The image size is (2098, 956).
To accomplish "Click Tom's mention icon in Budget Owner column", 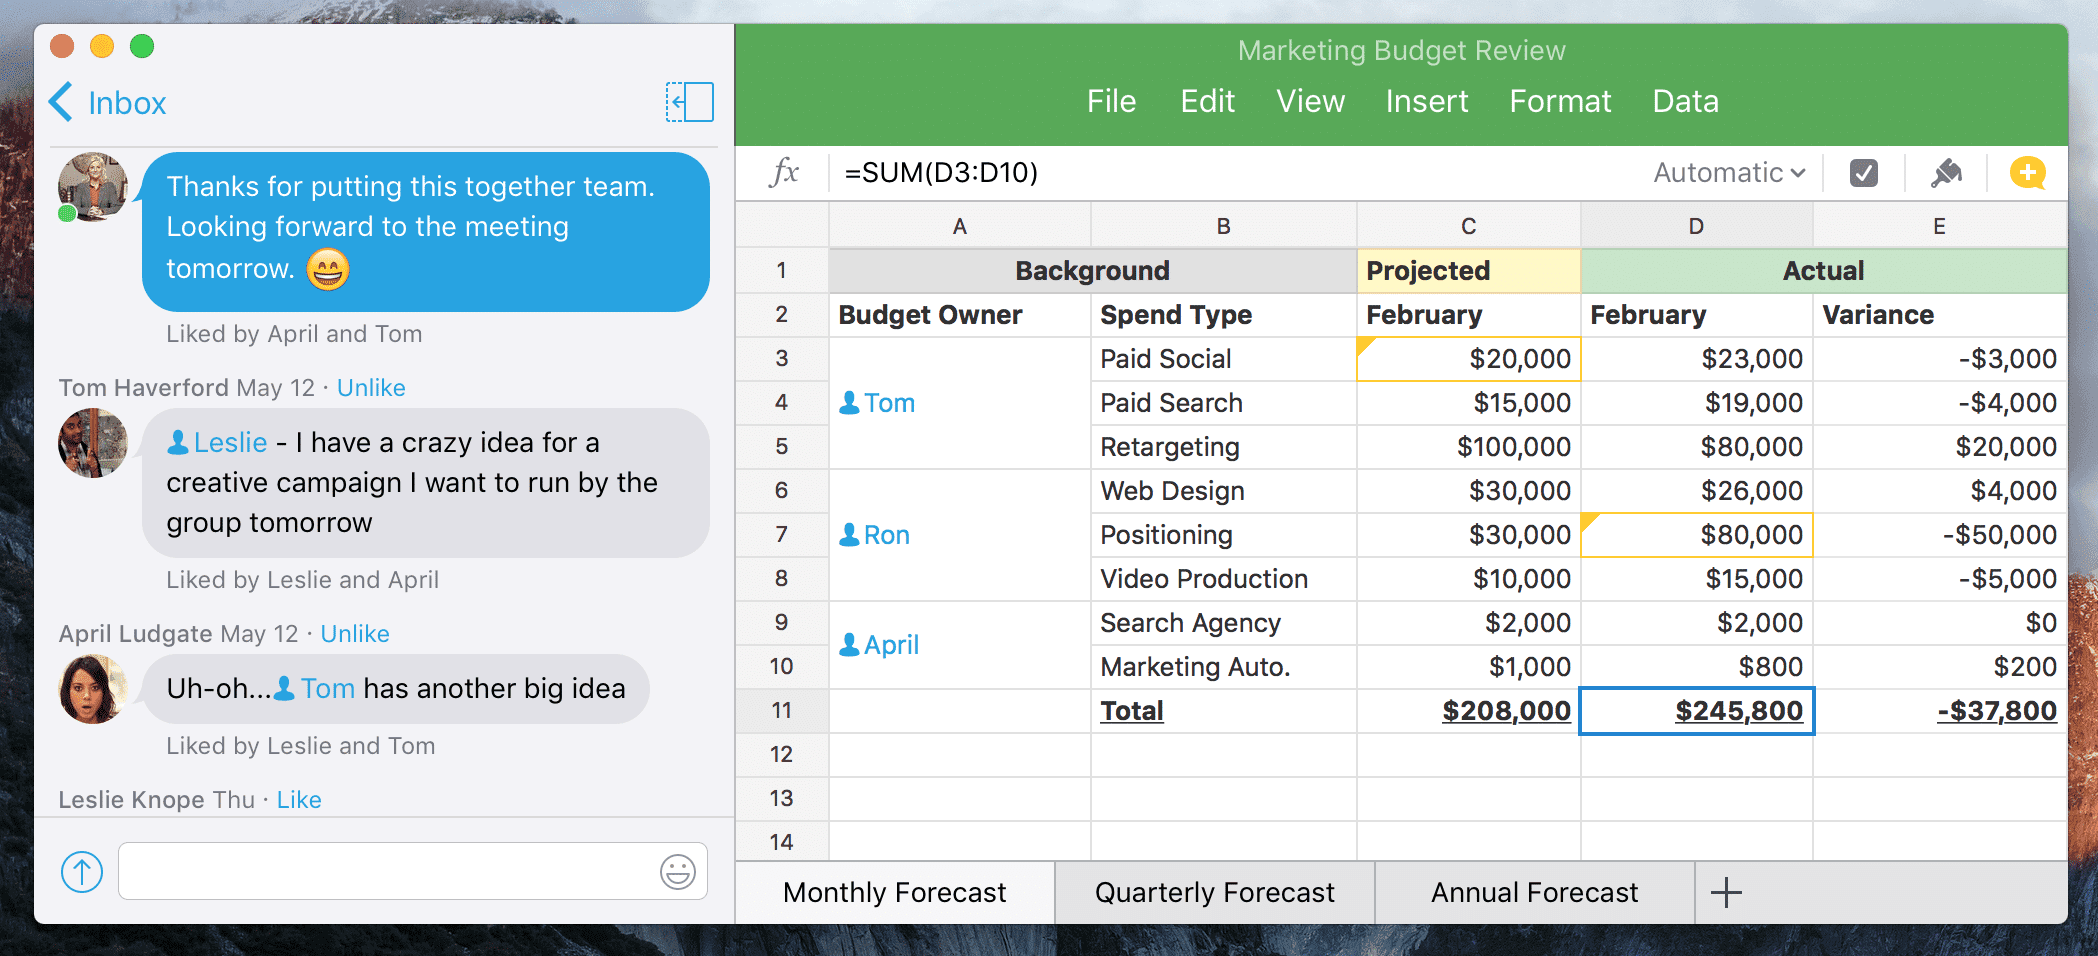I will (x=848, y=402).
